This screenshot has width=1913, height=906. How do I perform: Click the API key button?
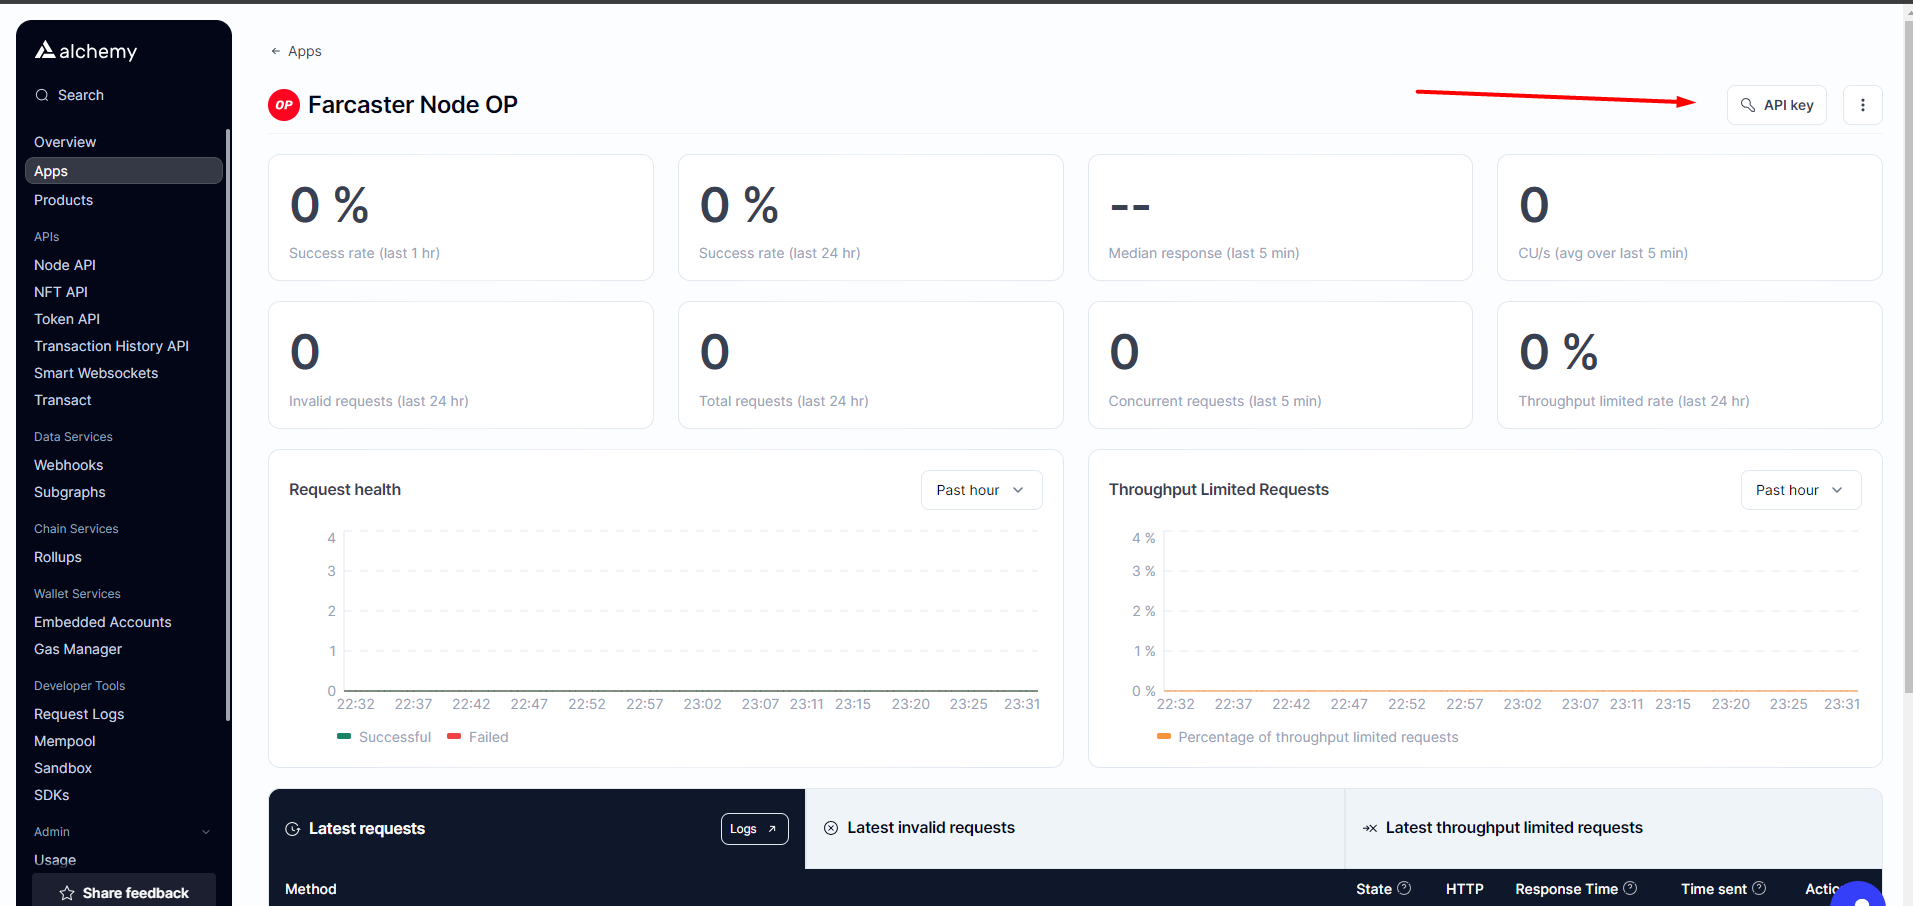[1777, 105]
